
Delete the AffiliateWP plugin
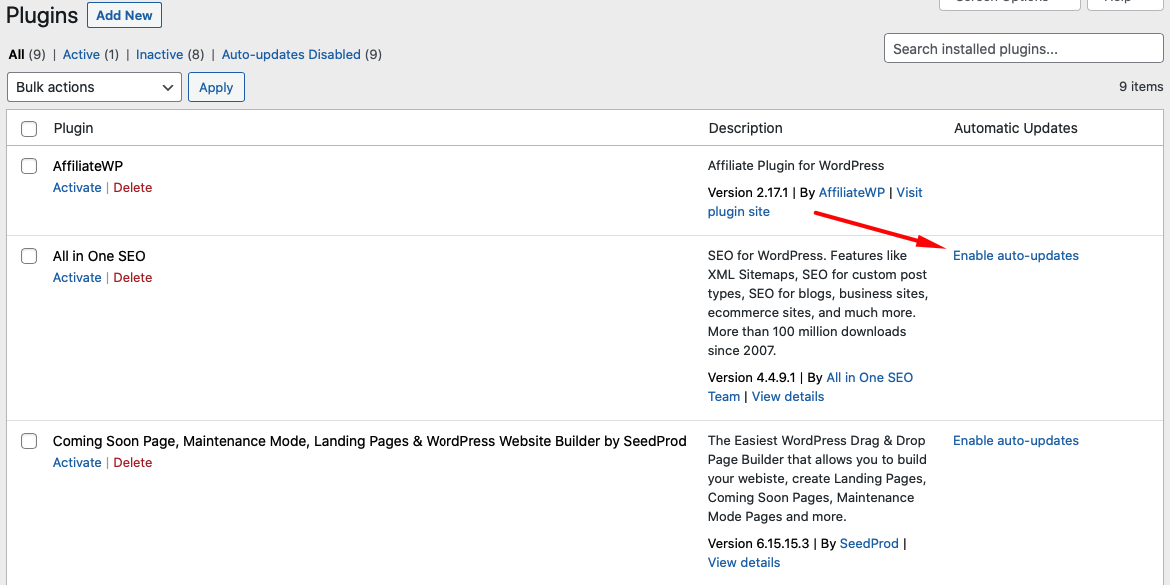[133, 187]
